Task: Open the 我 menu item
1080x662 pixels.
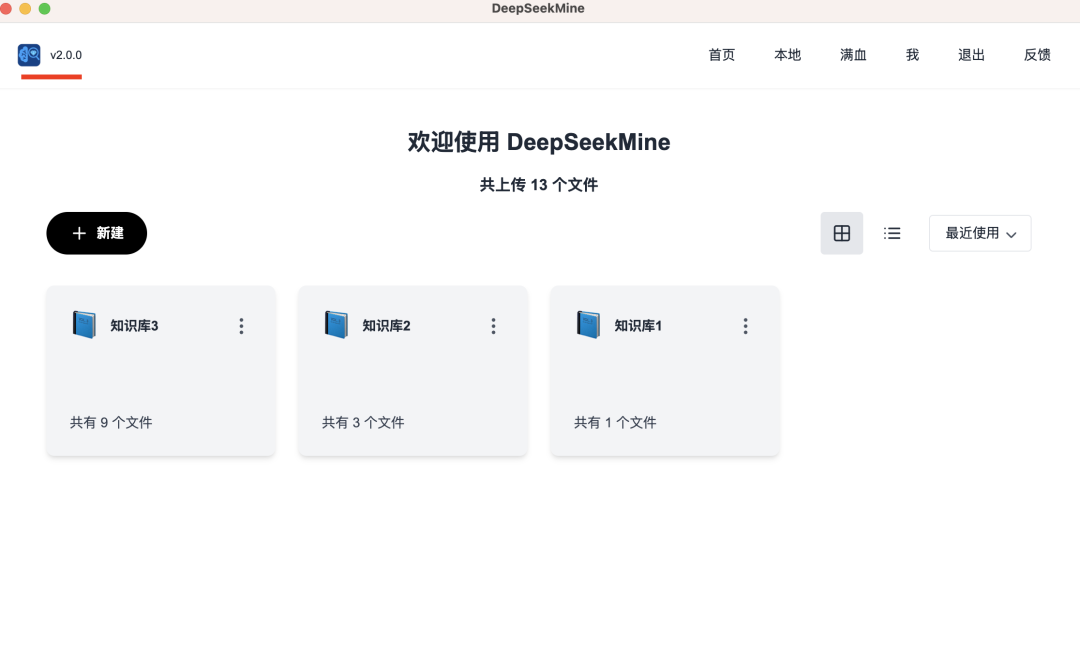Action: (912, 55)
